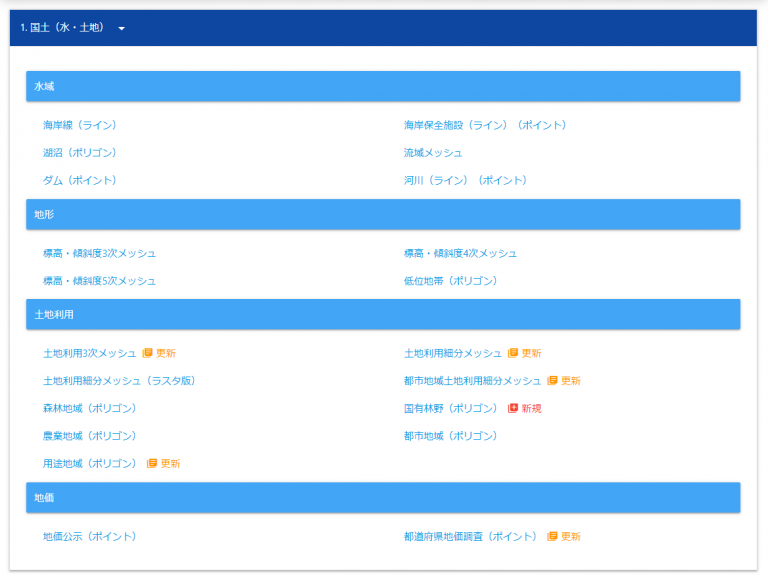Click red new icon beside 国有林野
Viewport: 768px width, 575px height.
513,408
